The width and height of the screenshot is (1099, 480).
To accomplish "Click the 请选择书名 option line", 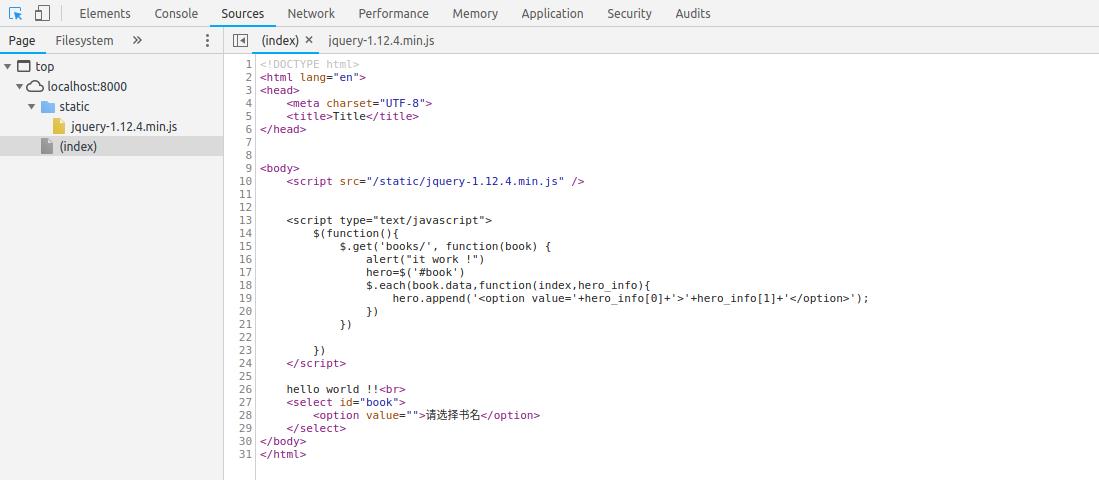I will coord(426,415).
